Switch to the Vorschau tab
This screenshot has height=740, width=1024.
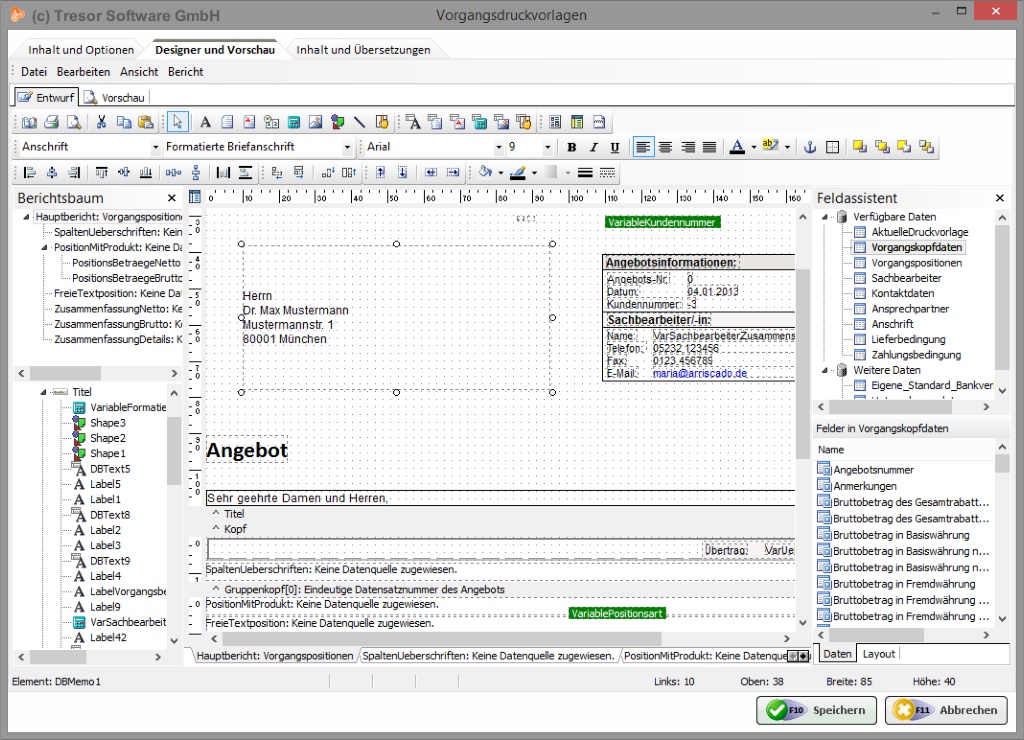click(x=115, y=97)
